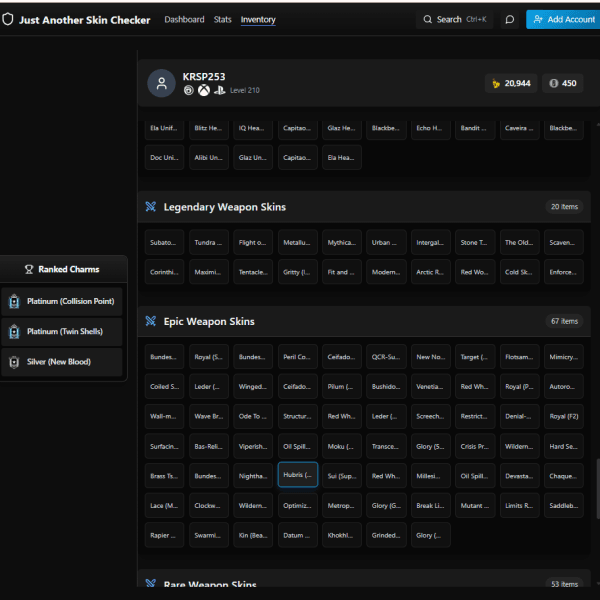Click the Viperish... epic skin
Screen dimensions: 600x600
(253, 446)
